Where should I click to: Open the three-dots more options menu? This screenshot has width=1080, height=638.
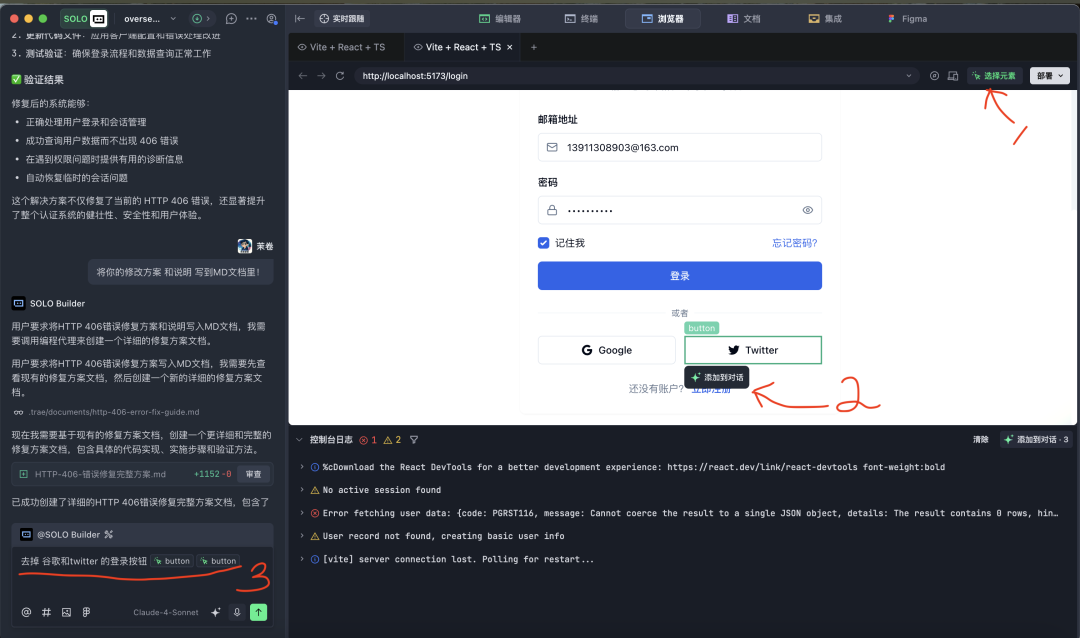point(251,19)
